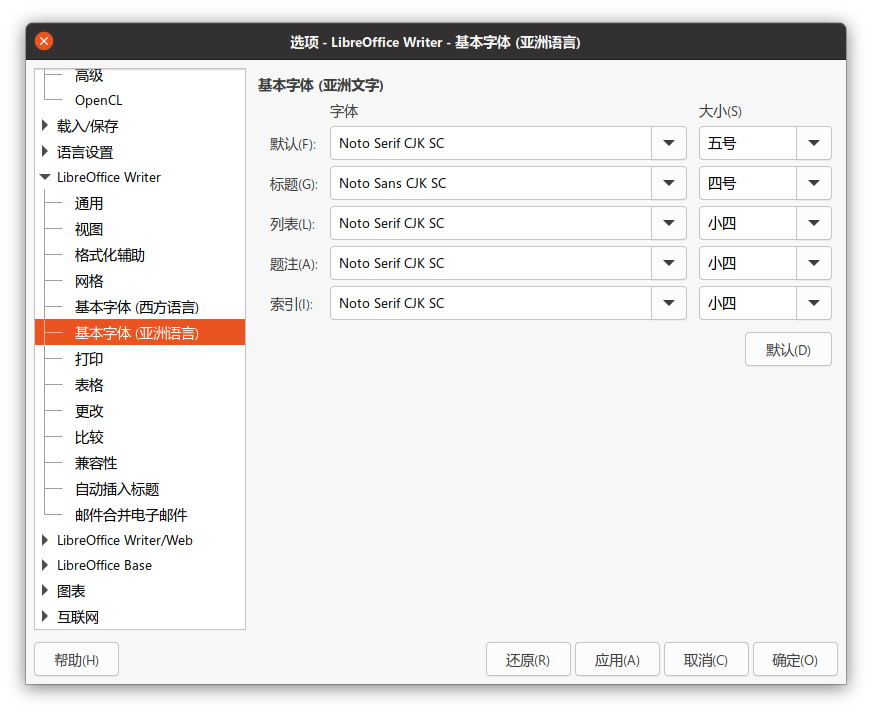The image size is (872, 713).
Task: Select 格式化辅助 in the tree
Action: [110, 255]
